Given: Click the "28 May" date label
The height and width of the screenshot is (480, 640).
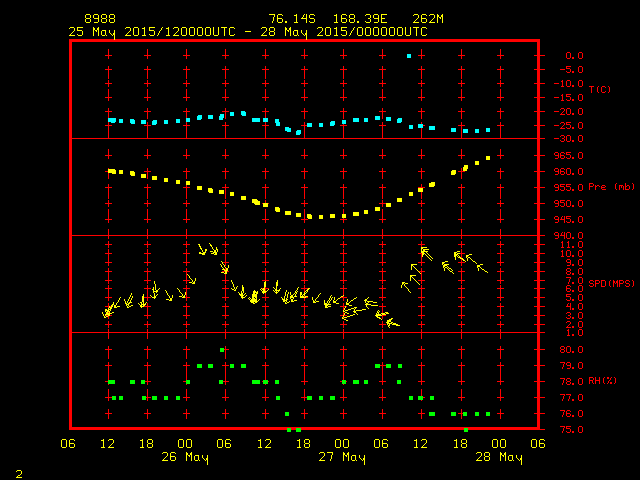Looking at the screenshot, I should (x=499, y=457).
